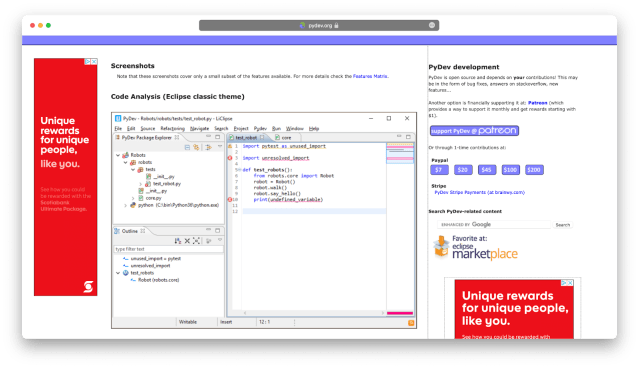
Task: Expand the test_robot.py tree node
Action: 141,184
